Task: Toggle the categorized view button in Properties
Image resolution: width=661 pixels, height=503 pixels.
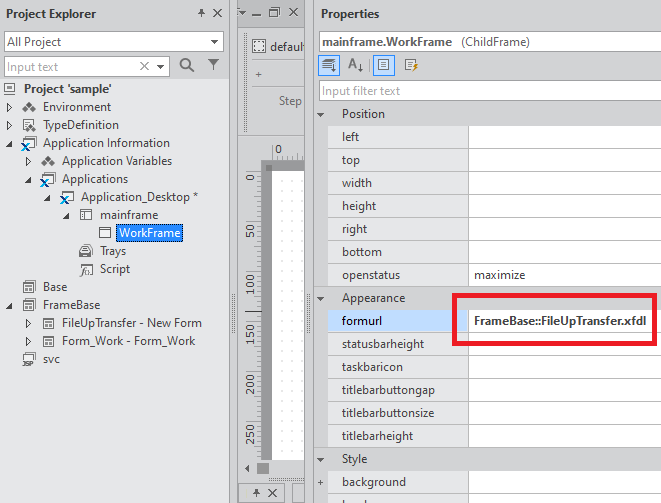Action: (x=329, y=65)
